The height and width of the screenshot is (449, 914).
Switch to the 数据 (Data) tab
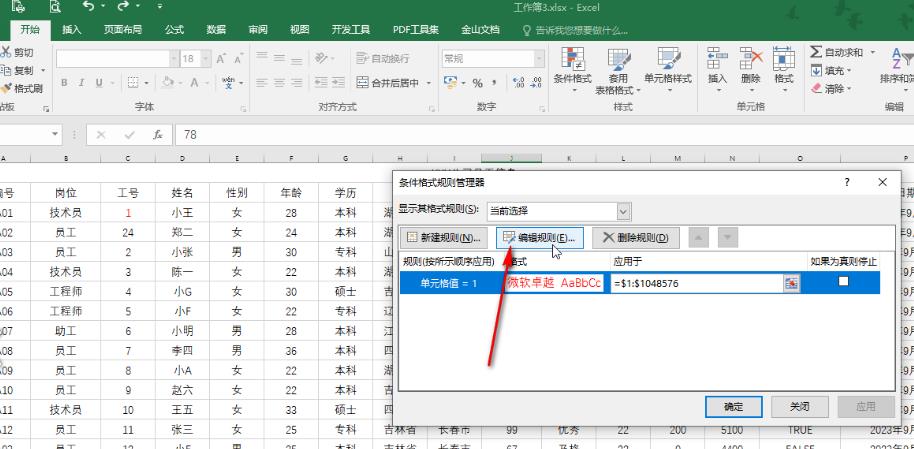[x=216, y=30]
